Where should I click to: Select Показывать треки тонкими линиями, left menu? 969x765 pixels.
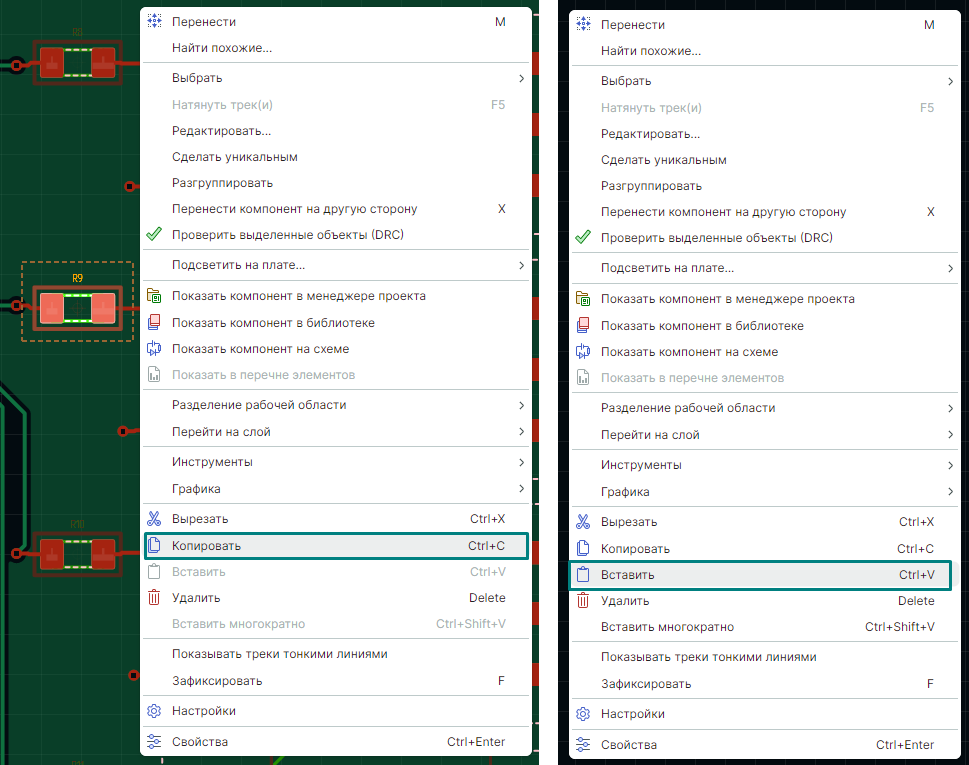coord(336,654)
